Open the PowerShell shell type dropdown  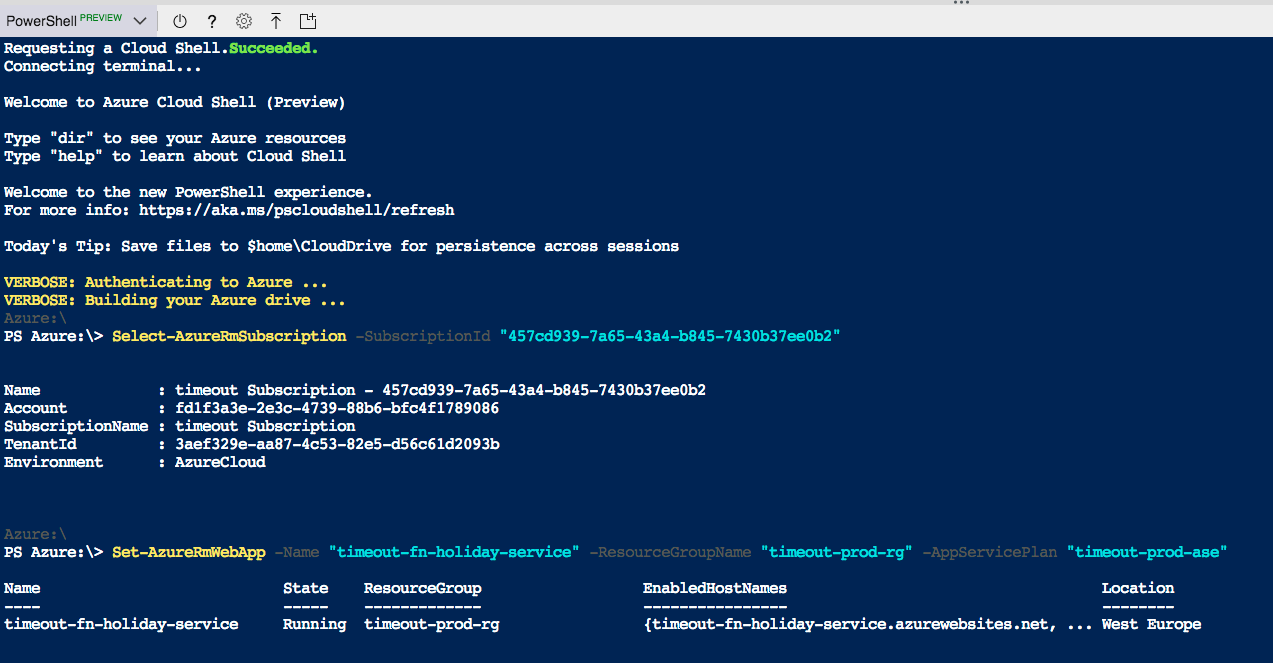[77, 20]
